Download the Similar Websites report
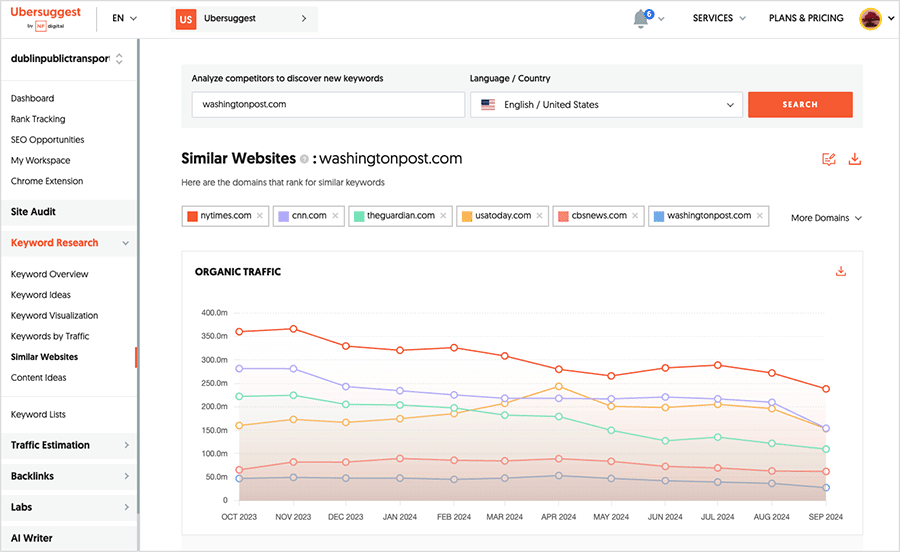 855,159
